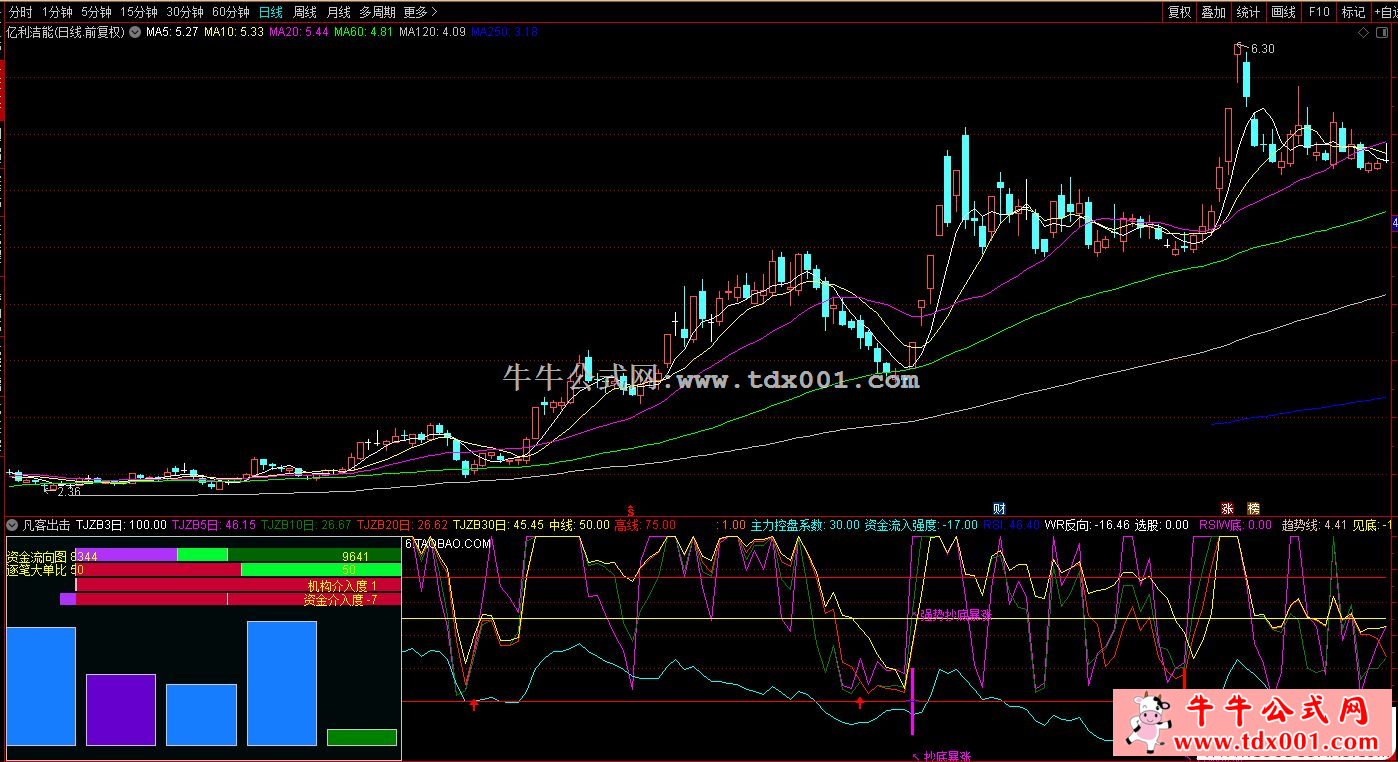Click the 机构介入度 1 bar
The width and height of the screenshot is (1398, 762).
(x=238, y=585)
